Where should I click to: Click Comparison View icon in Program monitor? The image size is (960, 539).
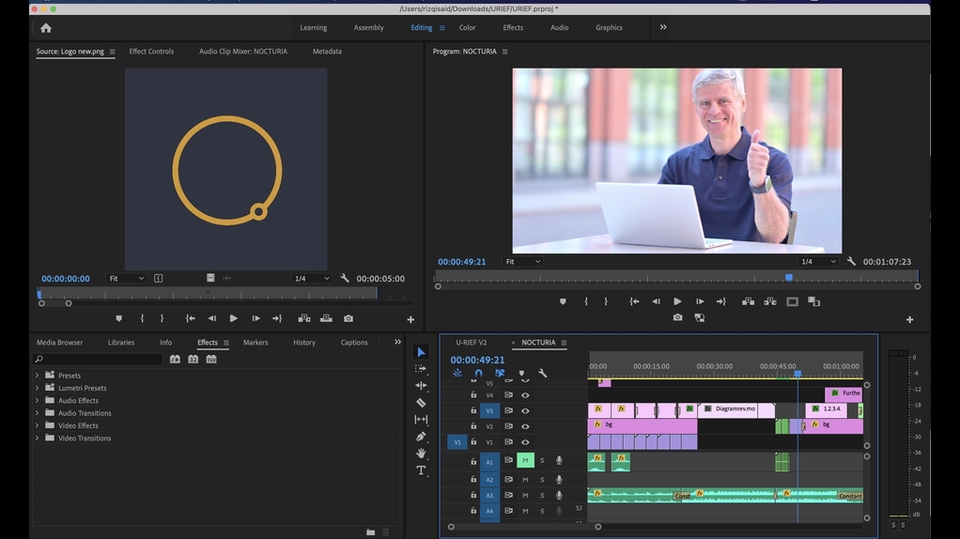[814, 301]
